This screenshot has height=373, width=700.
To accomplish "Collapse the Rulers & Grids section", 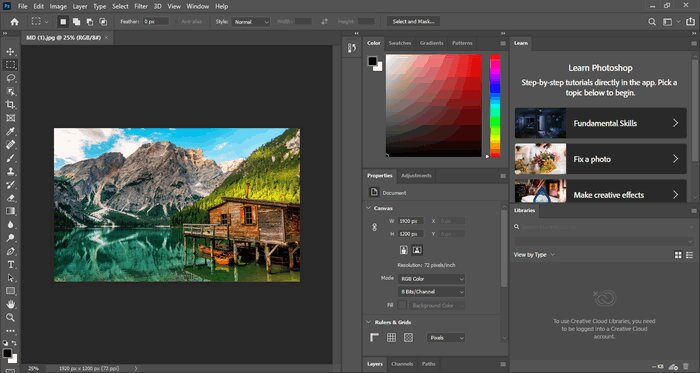I will [369, 322].
